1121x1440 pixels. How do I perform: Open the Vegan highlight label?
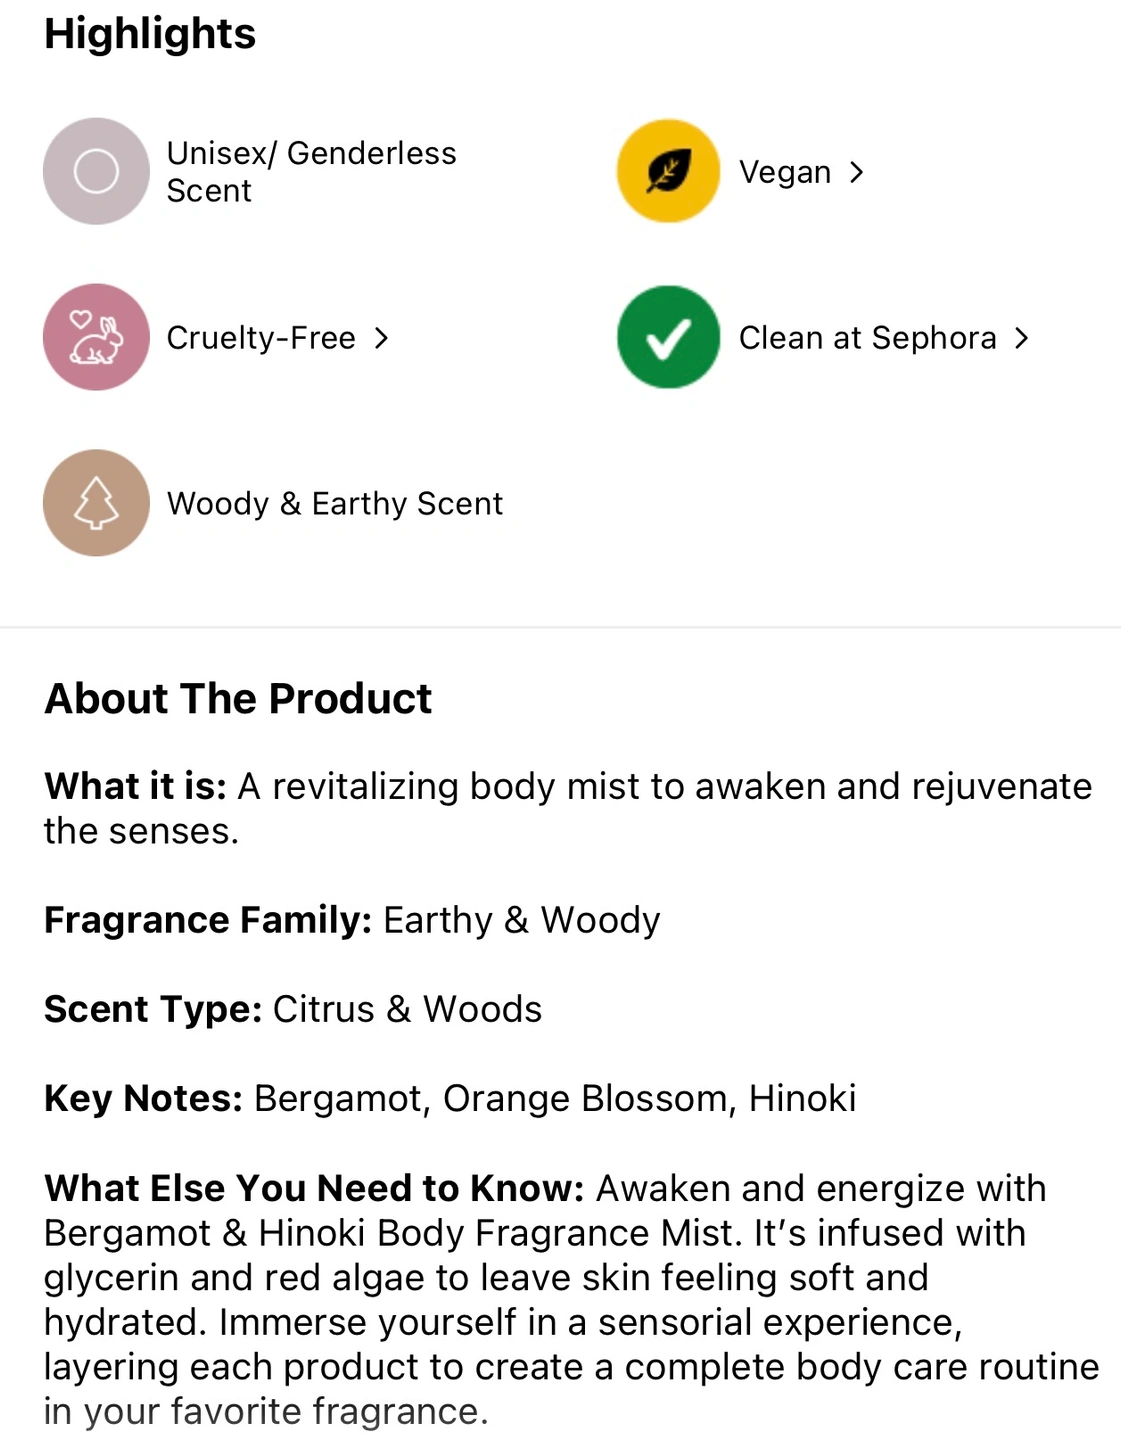click(x=785, y=172)
